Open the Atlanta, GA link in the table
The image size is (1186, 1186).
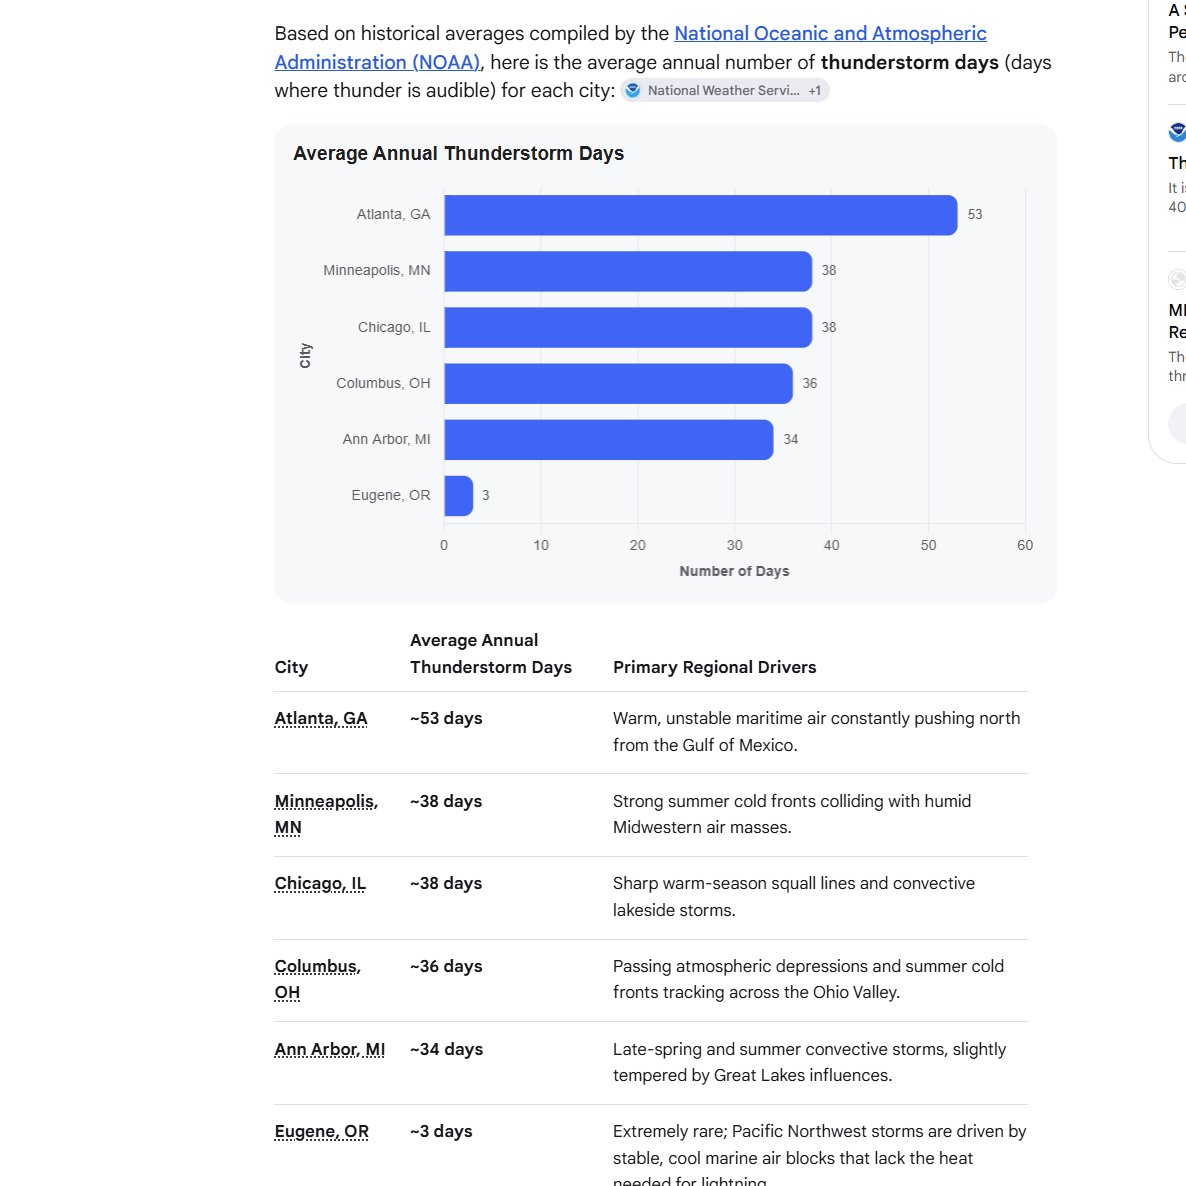(321, 719)
